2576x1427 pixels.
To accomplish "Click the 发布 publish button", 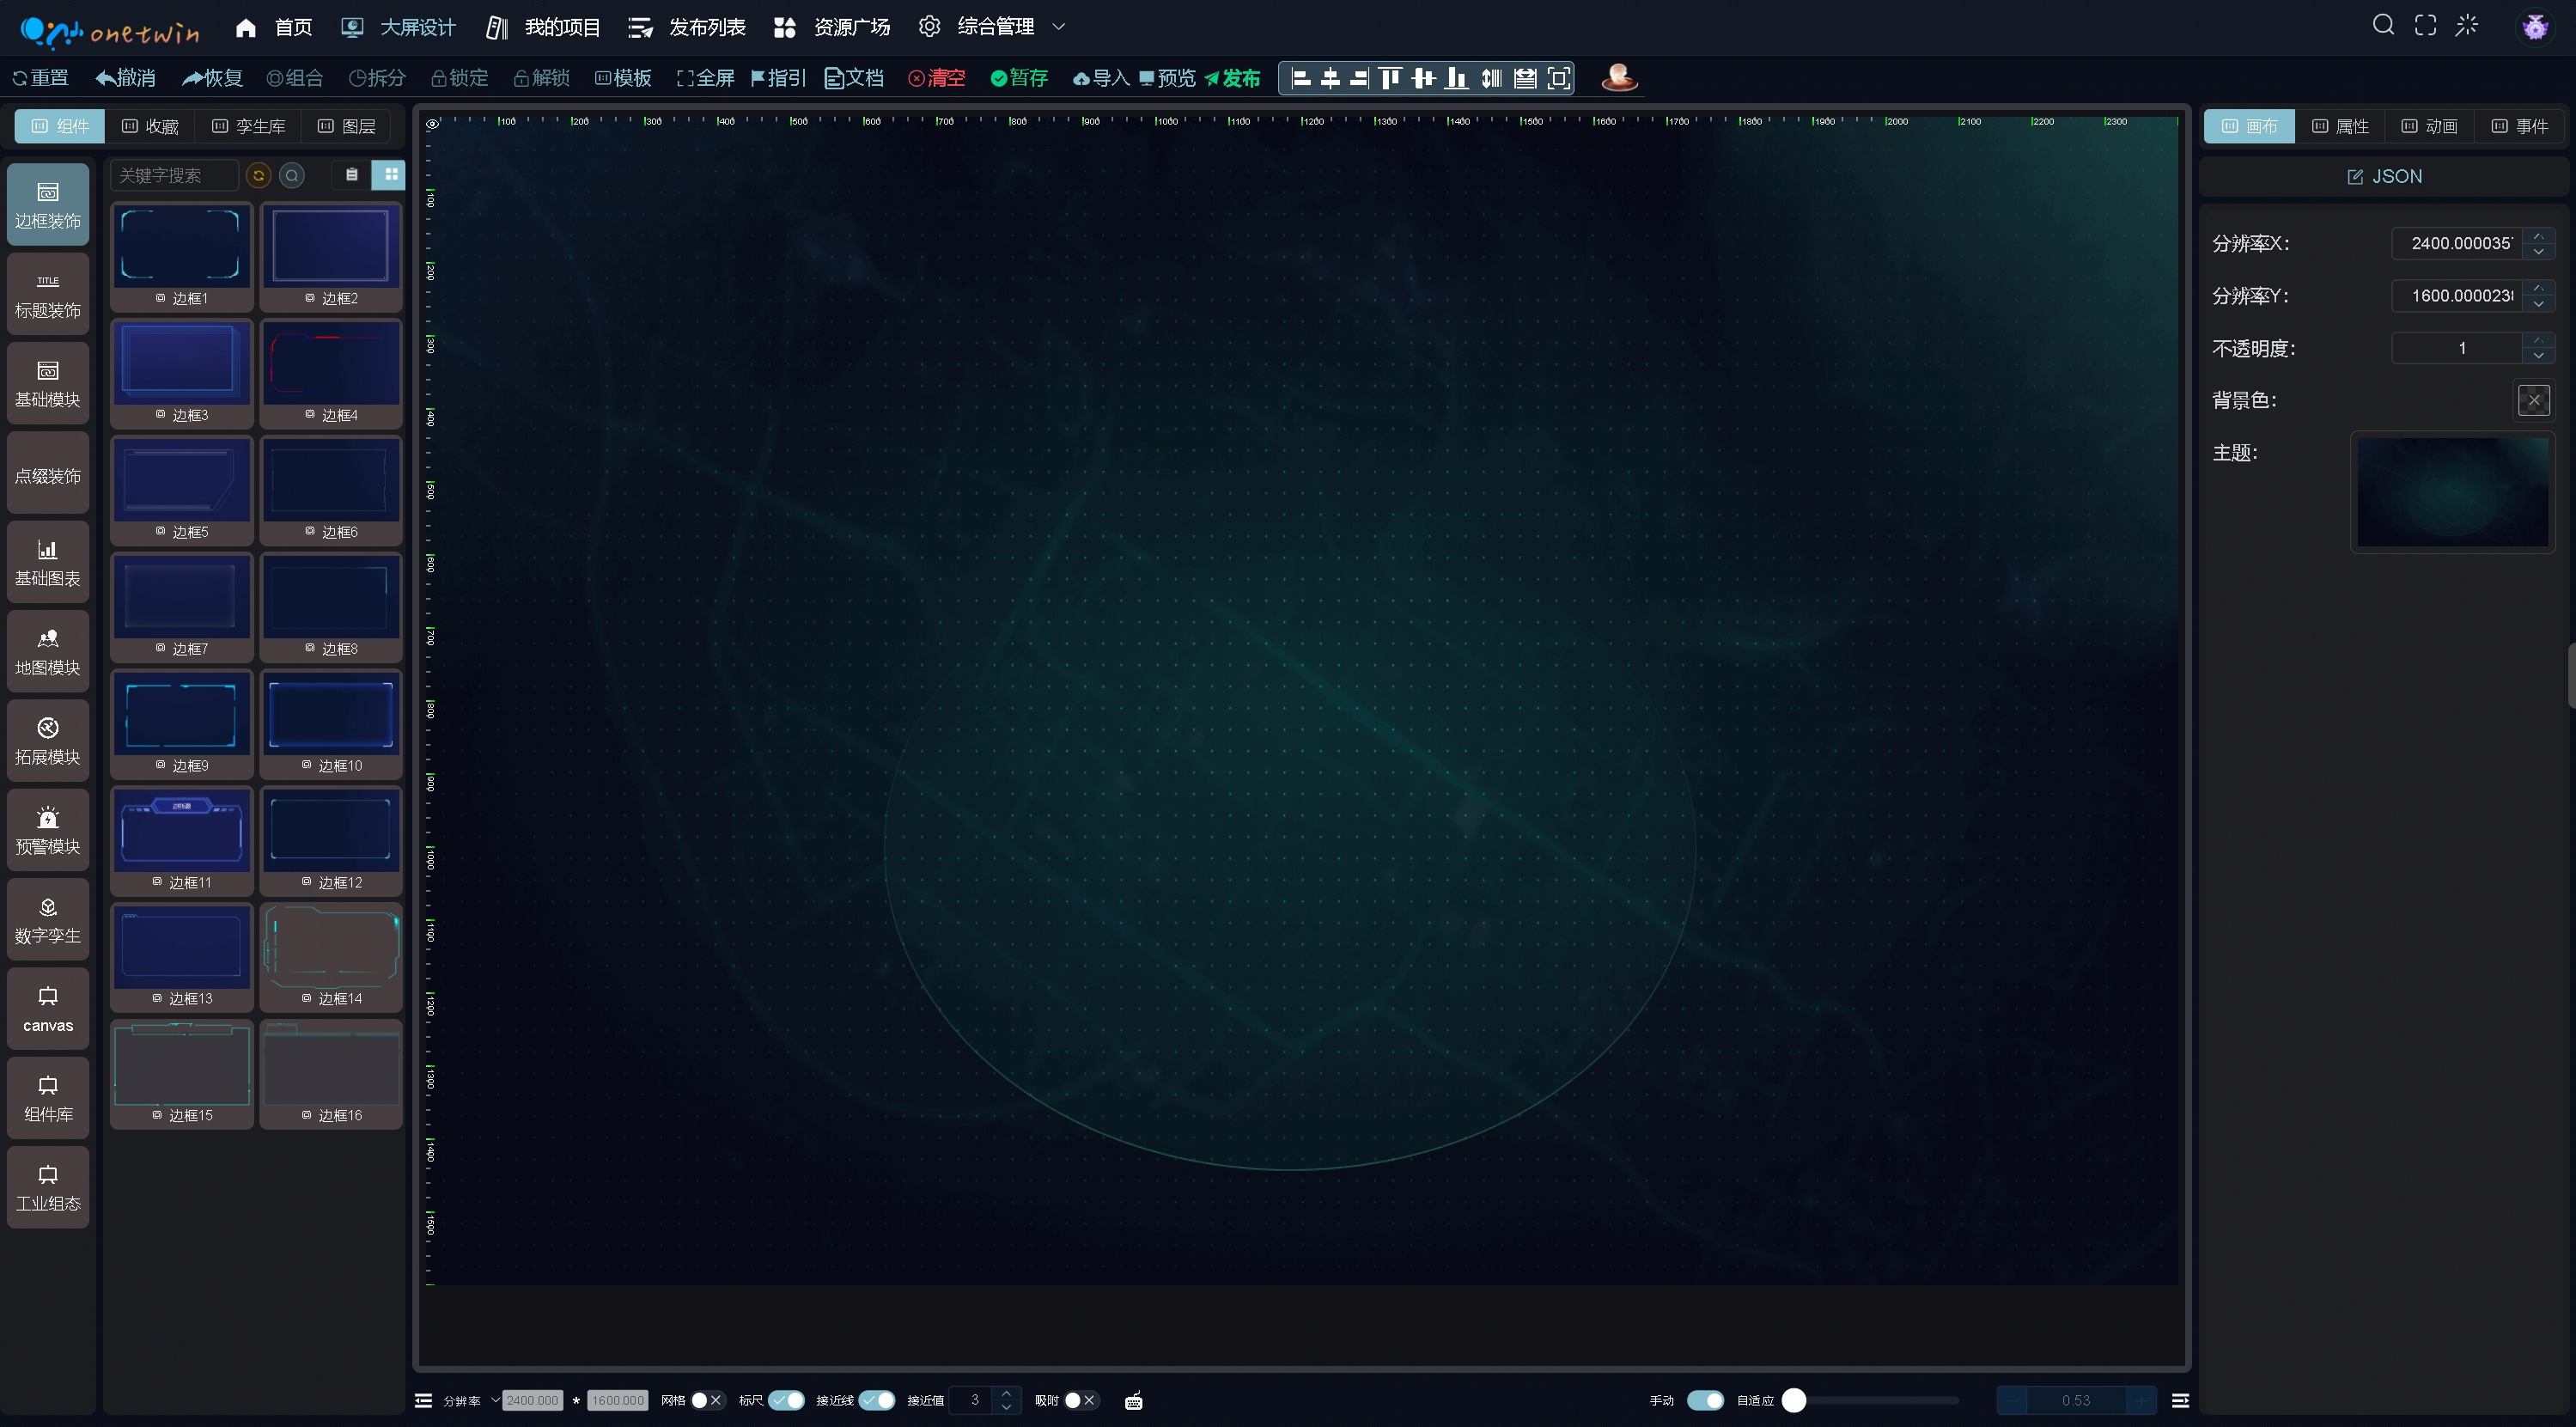I will tap(1232, 78).
